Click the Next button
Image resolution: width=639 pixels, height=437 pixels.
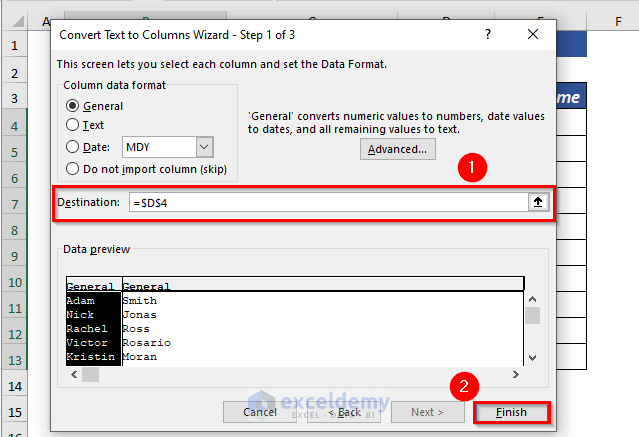pos(427,412)
